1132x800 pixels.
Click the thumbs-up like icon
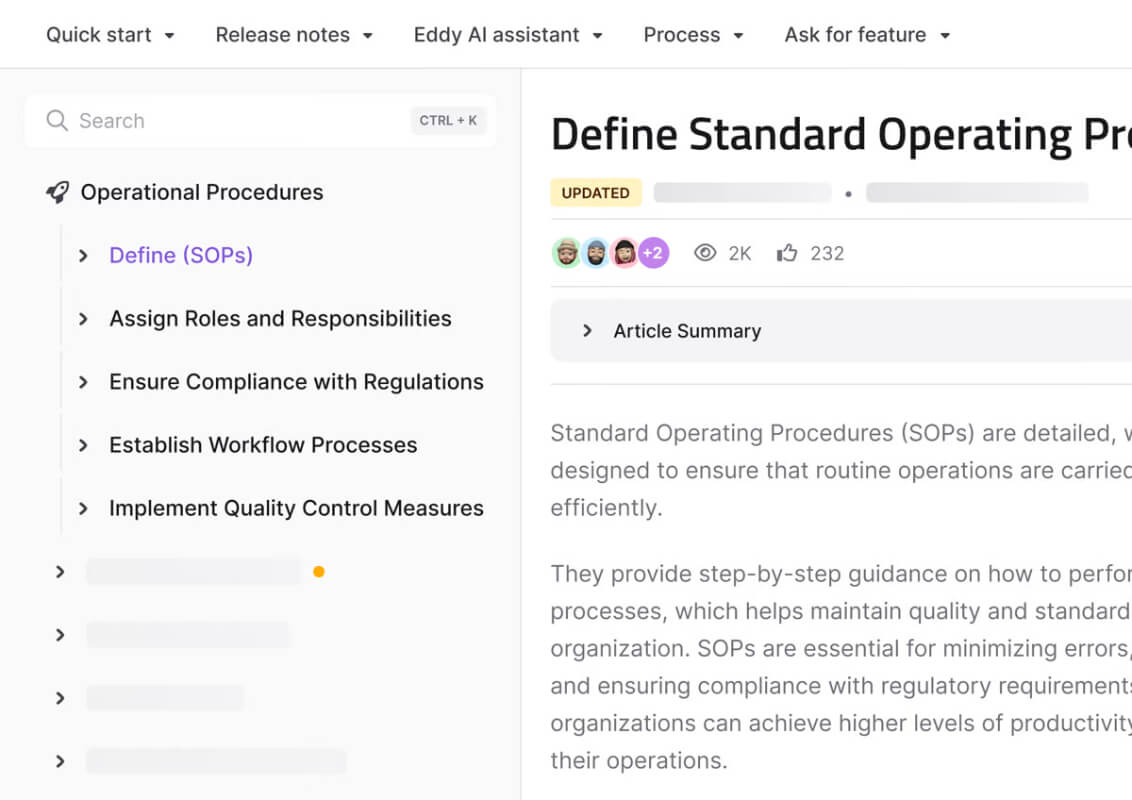click(x=787, y=253)
